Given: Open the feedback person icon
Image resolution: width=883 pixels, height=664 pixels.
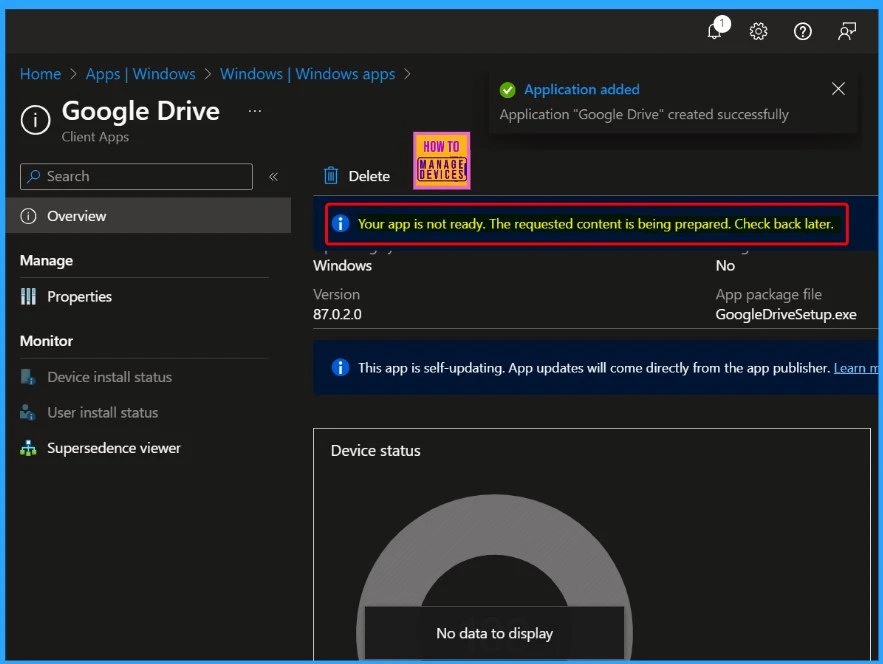Looking at the screenshot, I should tap(846, 31).
